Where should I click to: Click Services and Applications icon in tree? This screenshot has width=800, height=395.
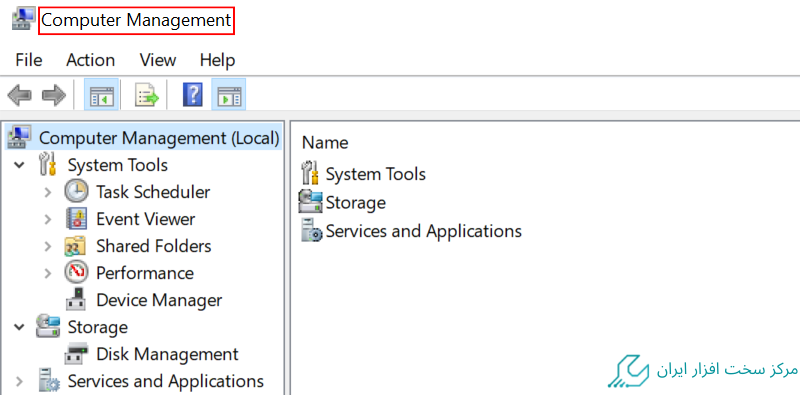(x=50, y=381)
